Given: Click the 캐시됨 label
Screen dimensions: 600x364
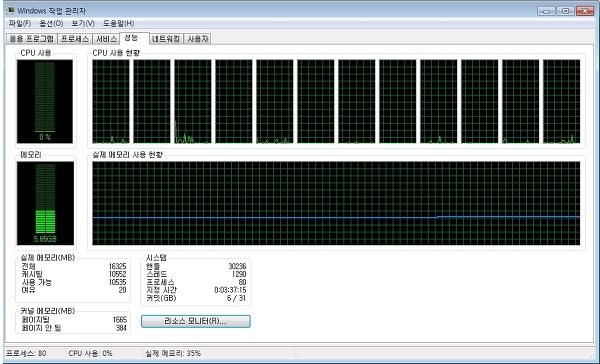Looking at the screenshot, I should (32, 274).
